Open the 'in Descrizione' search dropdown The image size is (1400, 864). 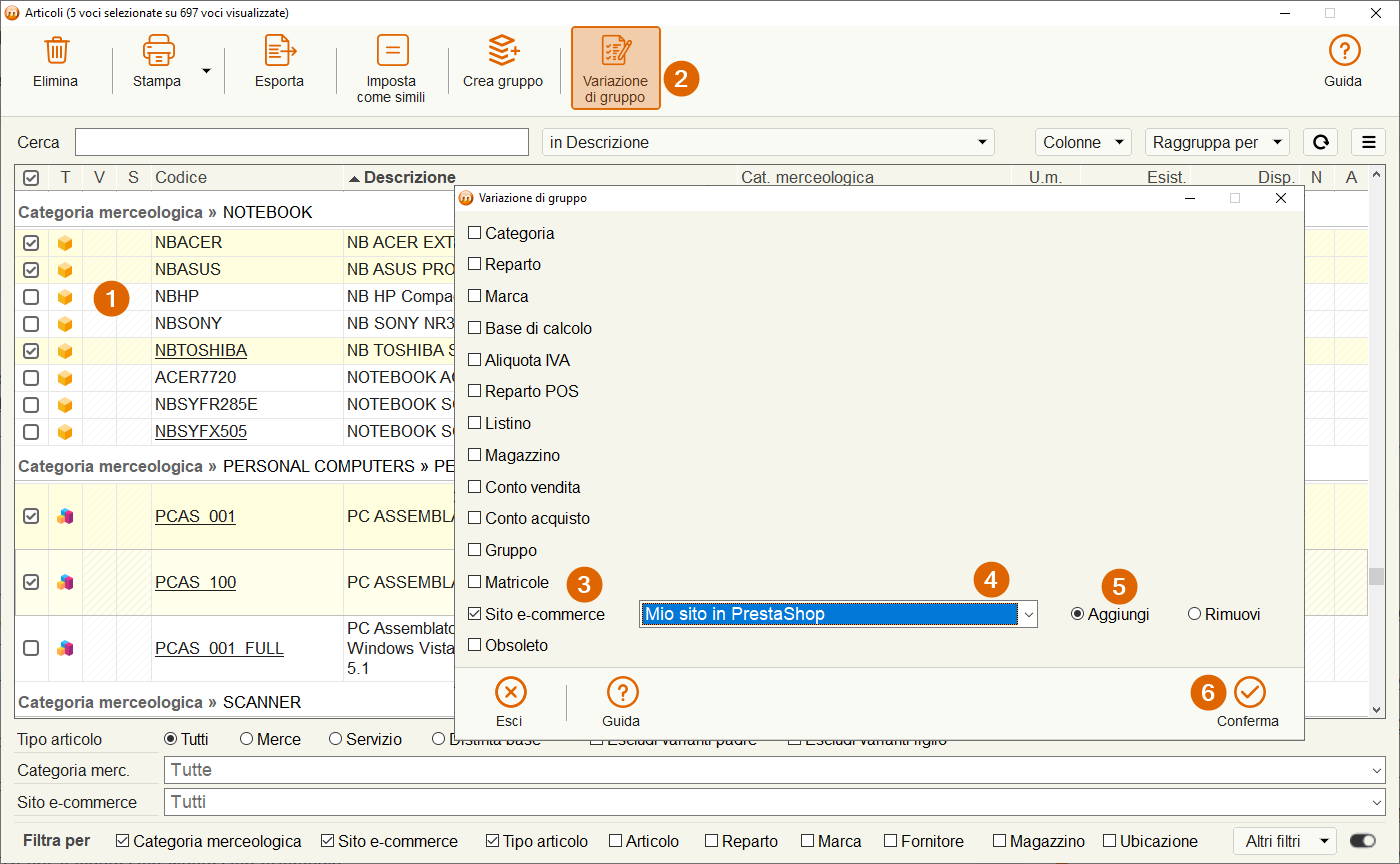[768, 142]
